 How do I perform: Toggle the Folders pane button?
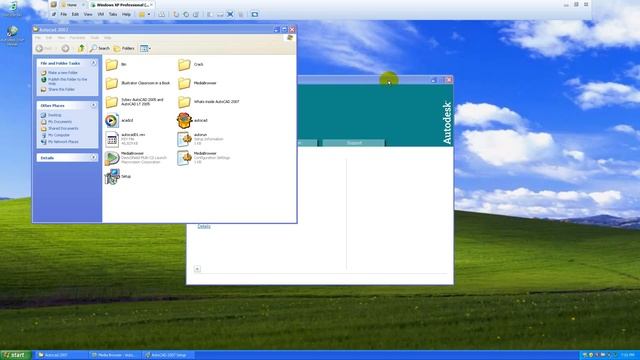coord(124,49)
